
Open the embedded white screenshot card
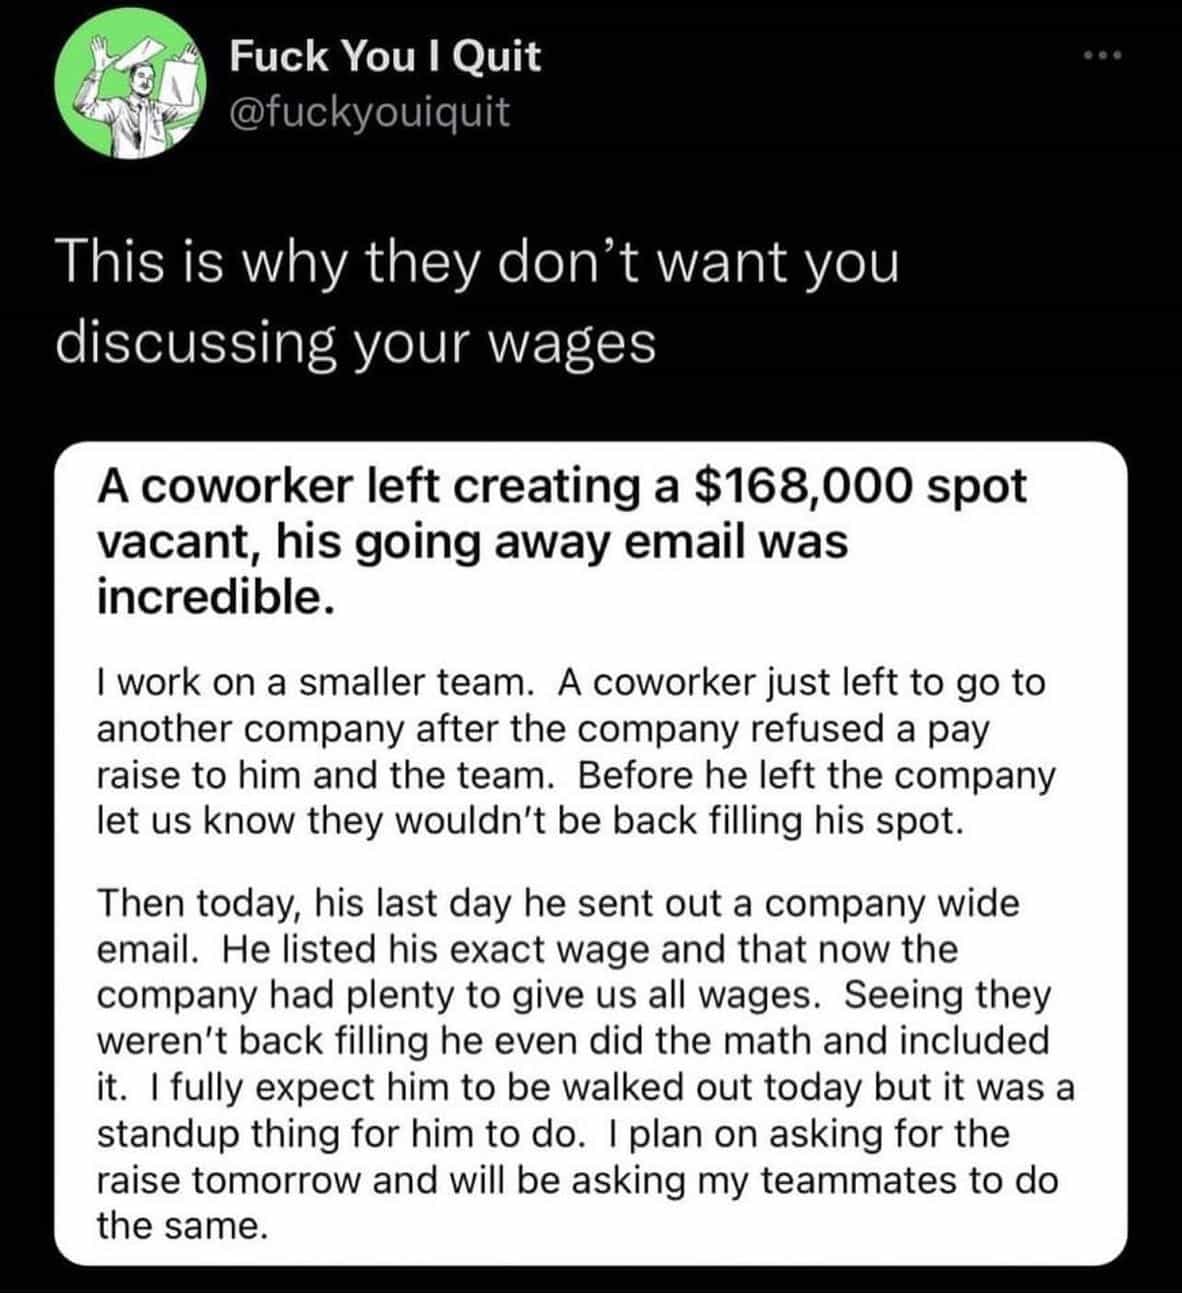pos(590,852)
